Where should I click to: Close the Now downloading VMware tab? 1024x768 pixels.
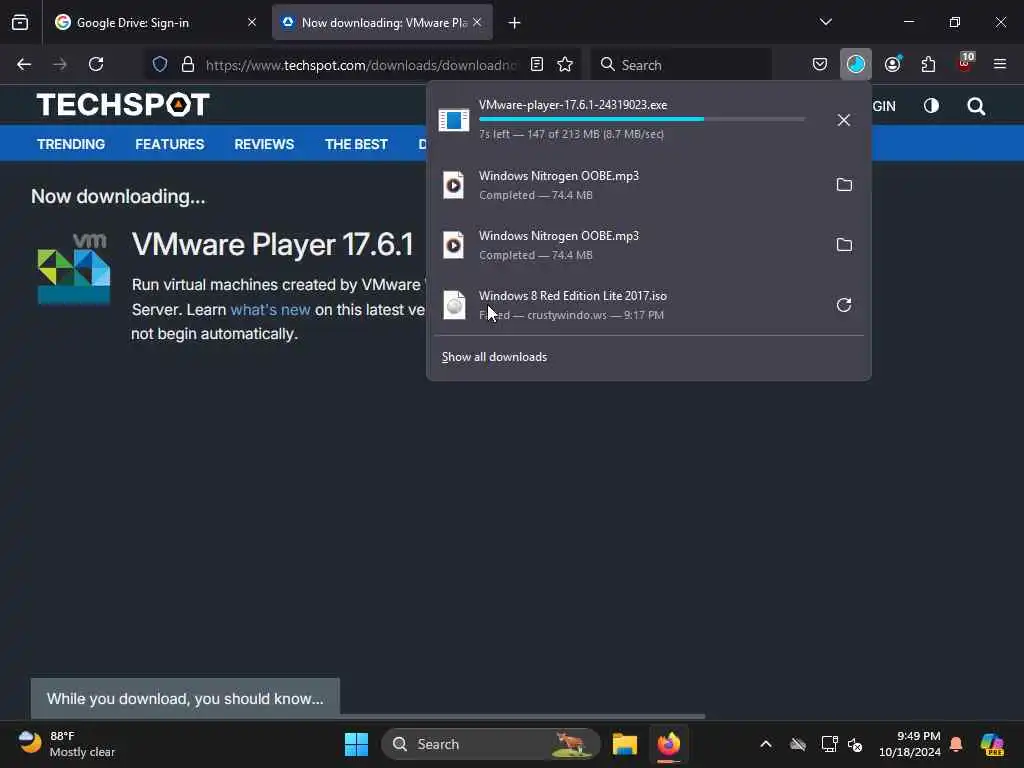[477, 22]
